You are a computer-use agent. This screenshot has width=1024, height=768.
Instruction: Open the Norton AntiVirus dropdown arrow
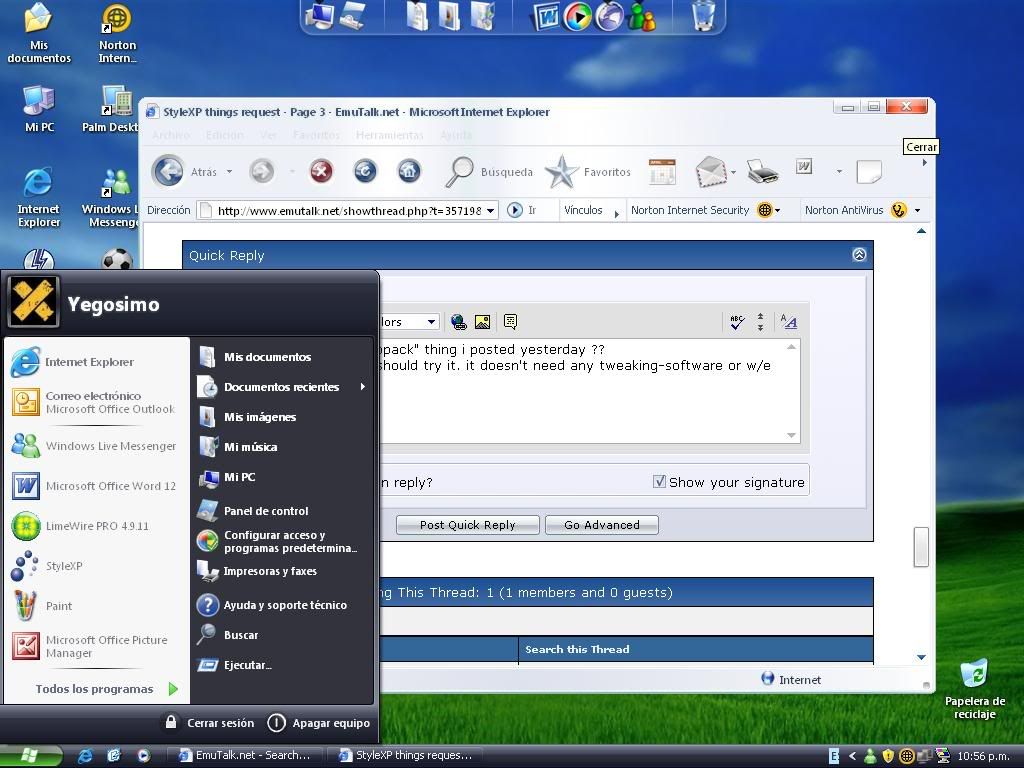(918, 210)
